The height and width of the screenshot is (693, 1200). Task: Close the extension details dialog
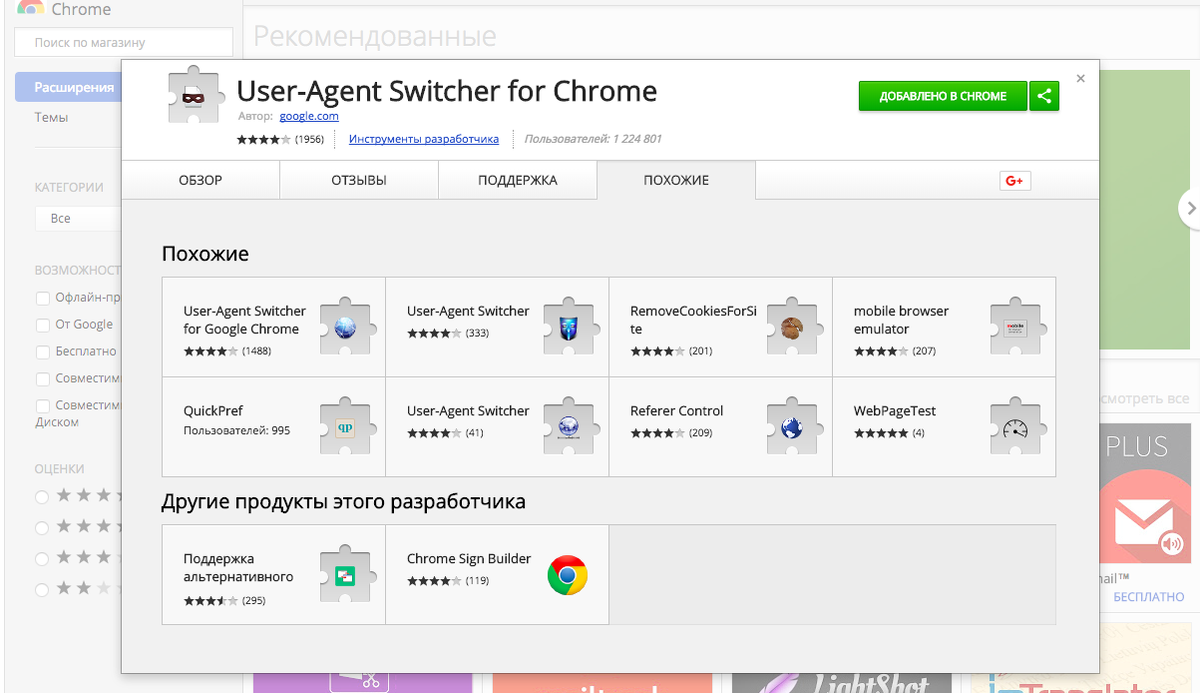[x=1080, y=78]
